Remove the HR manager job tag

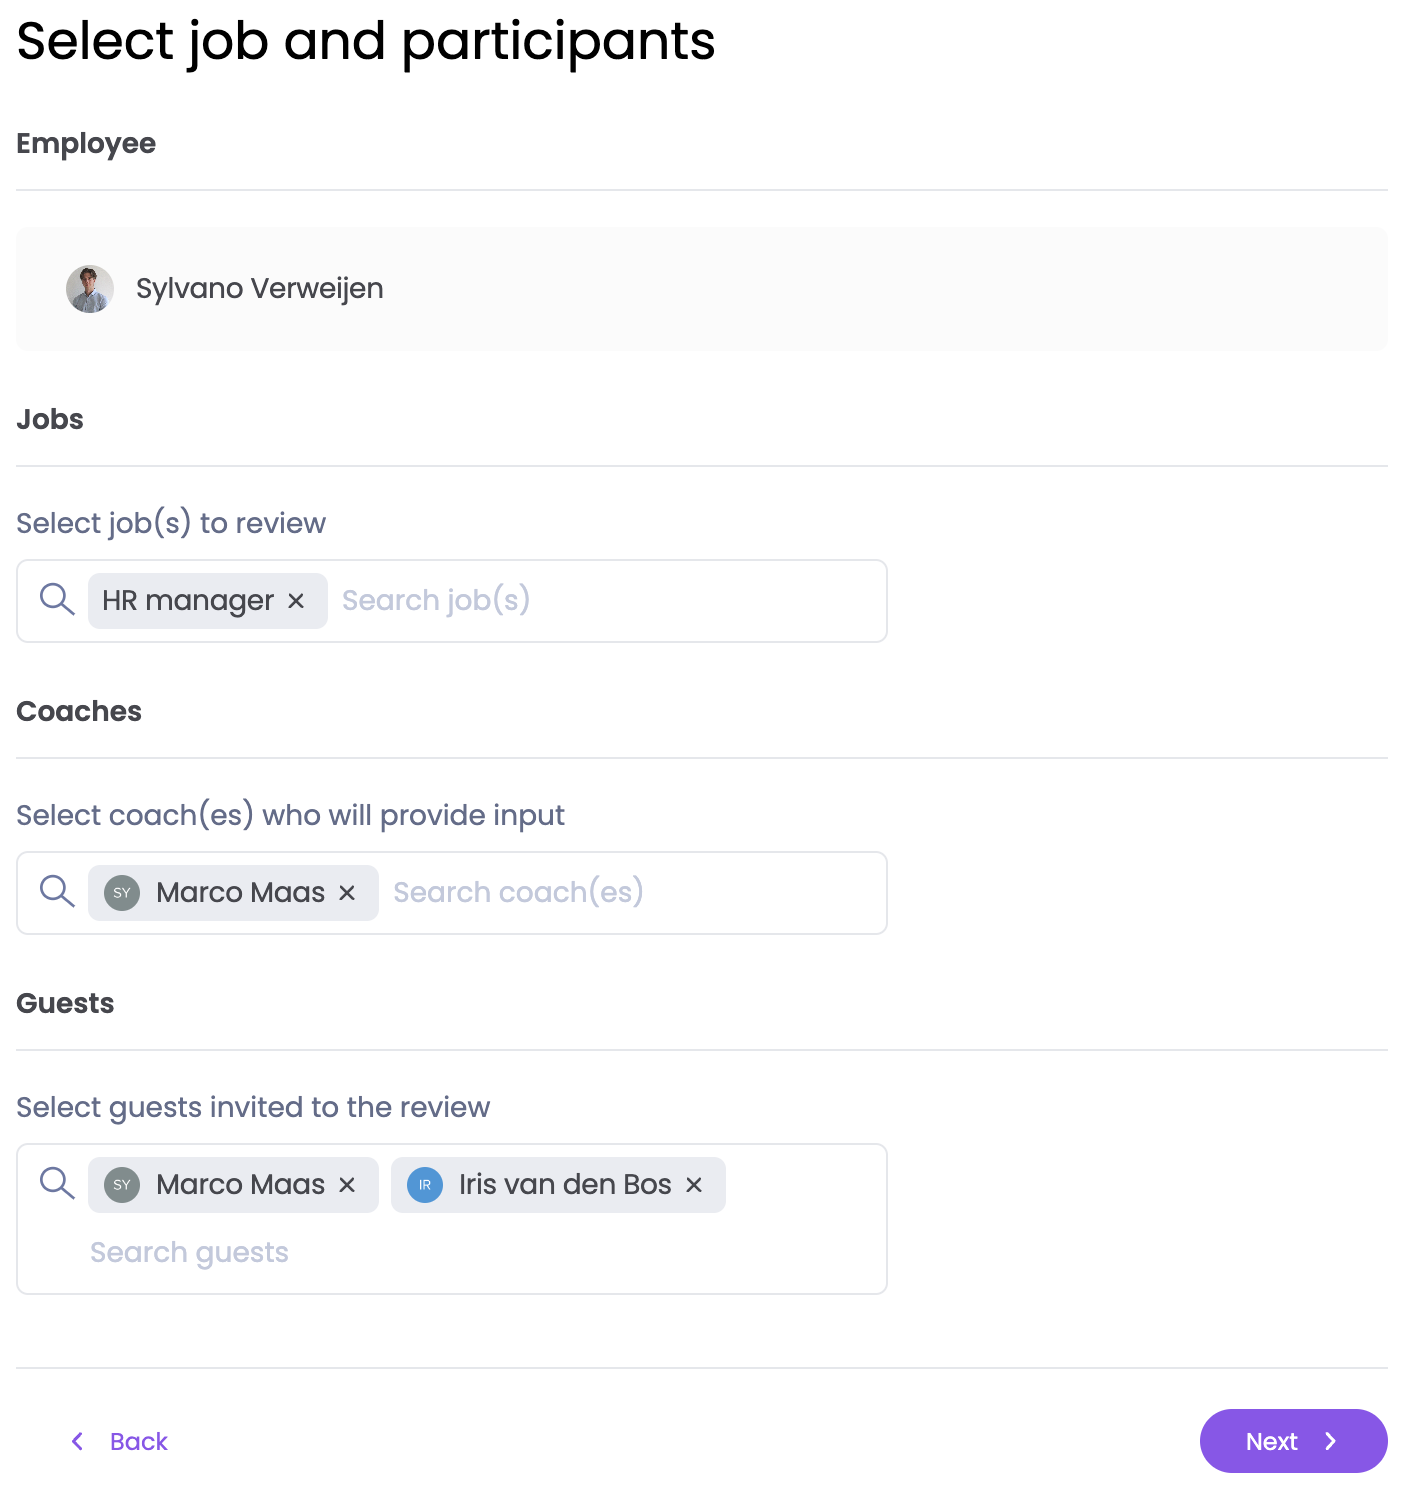296,601
